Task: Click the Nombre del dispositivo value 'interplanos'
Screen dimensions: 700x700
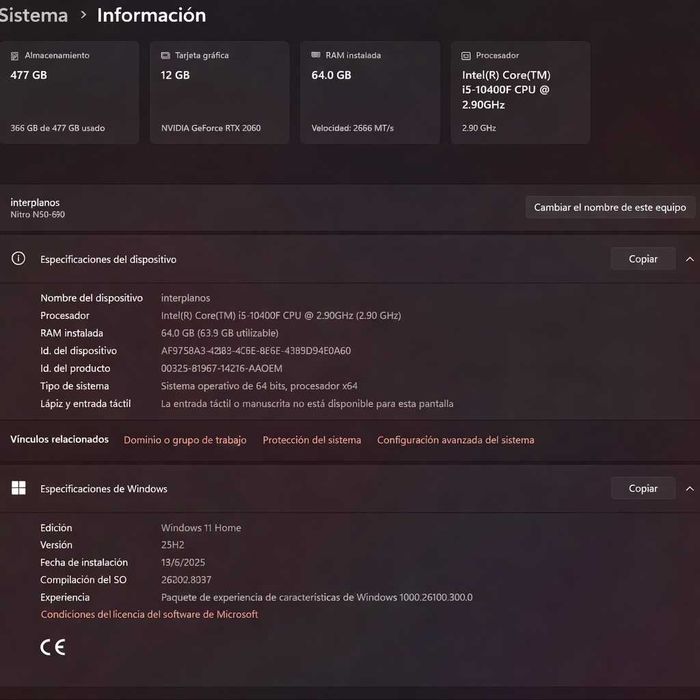Action: [185, 298]
